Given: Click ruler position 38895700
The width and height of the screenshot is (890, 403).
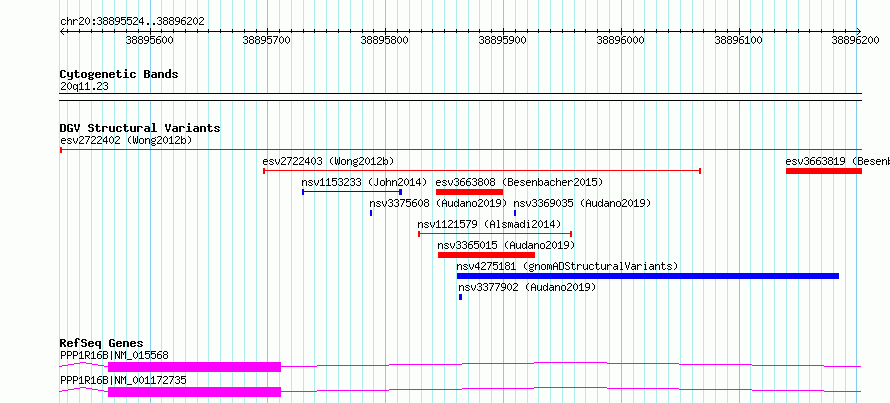Looking at the screenshot, I should point(267,40).
